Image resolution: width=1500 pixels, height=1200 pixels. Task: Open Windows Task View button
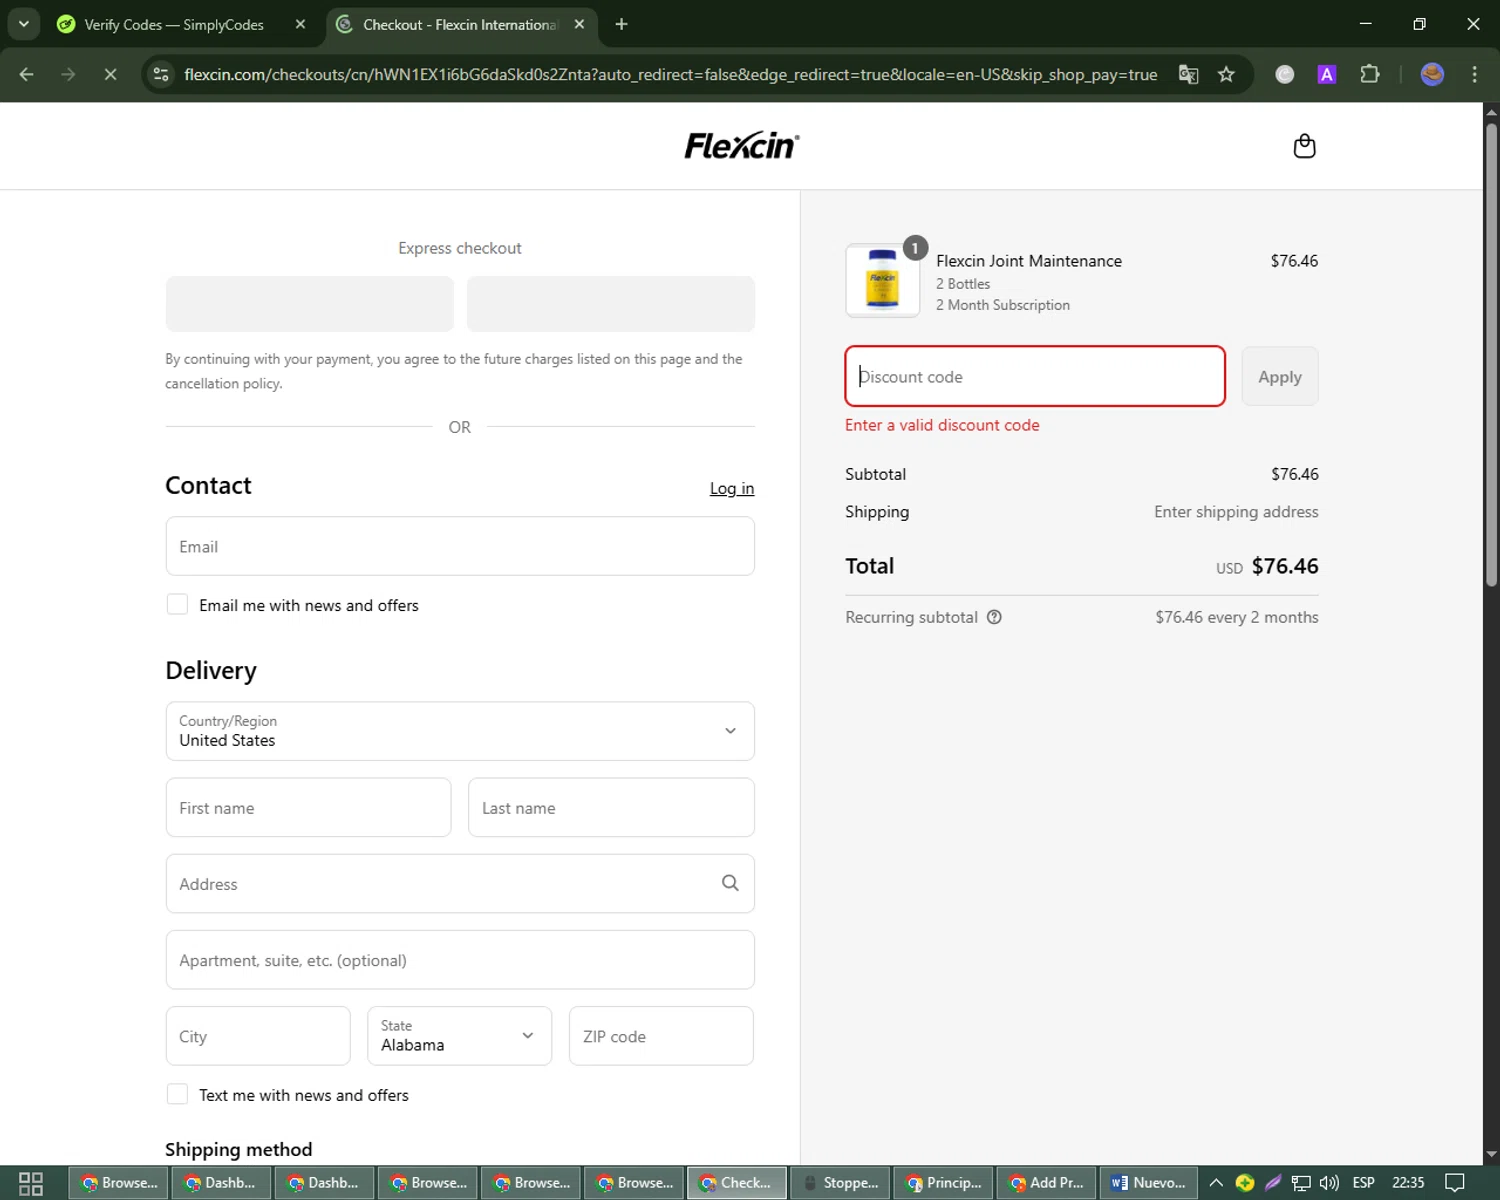[31, 1183]
